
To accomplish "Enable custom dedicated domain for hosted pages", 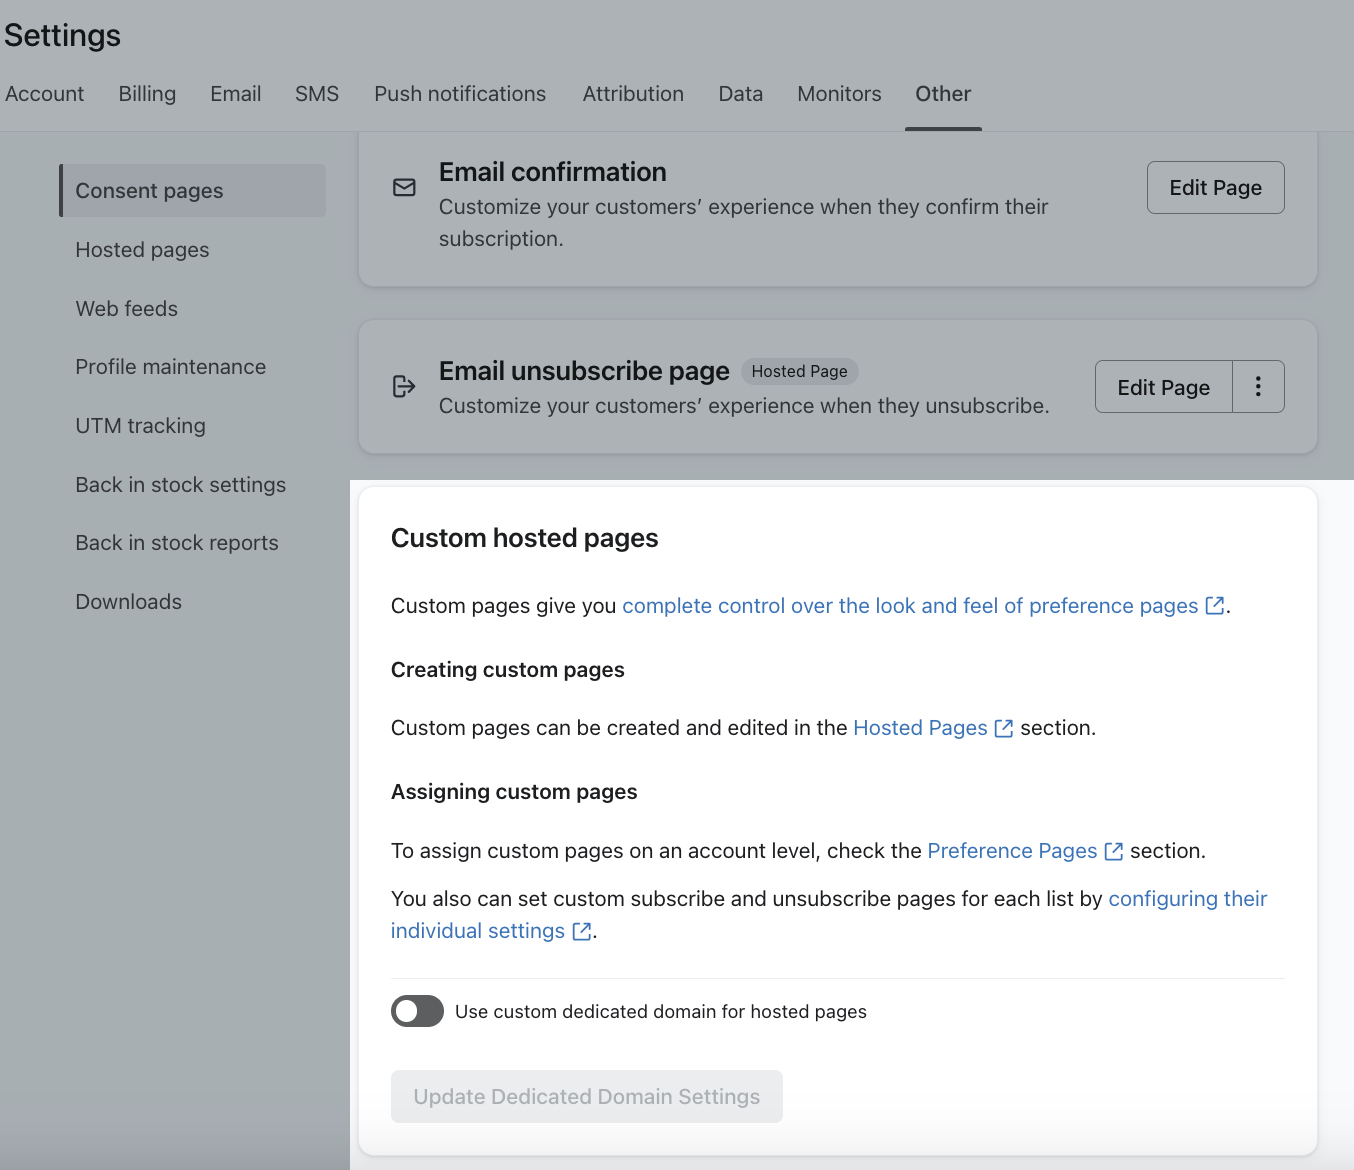I will pos(417,1011).
